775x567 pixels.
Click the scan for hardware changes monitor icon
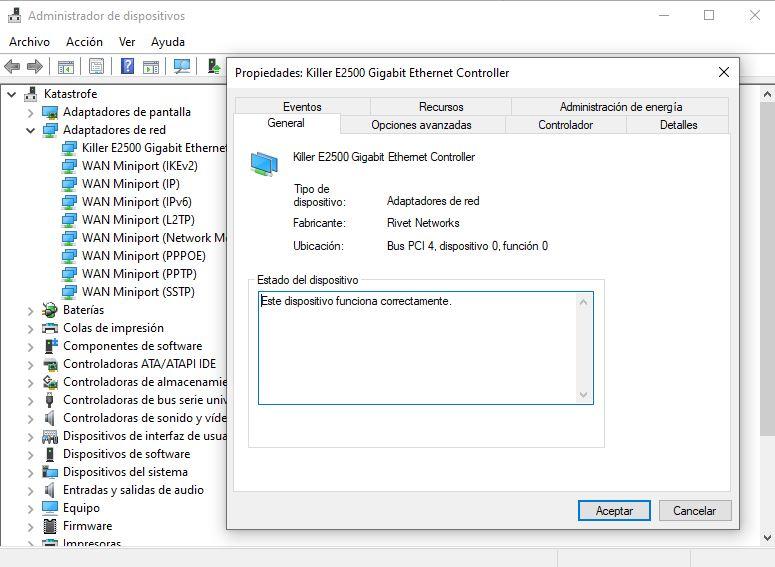pos(182,66)
